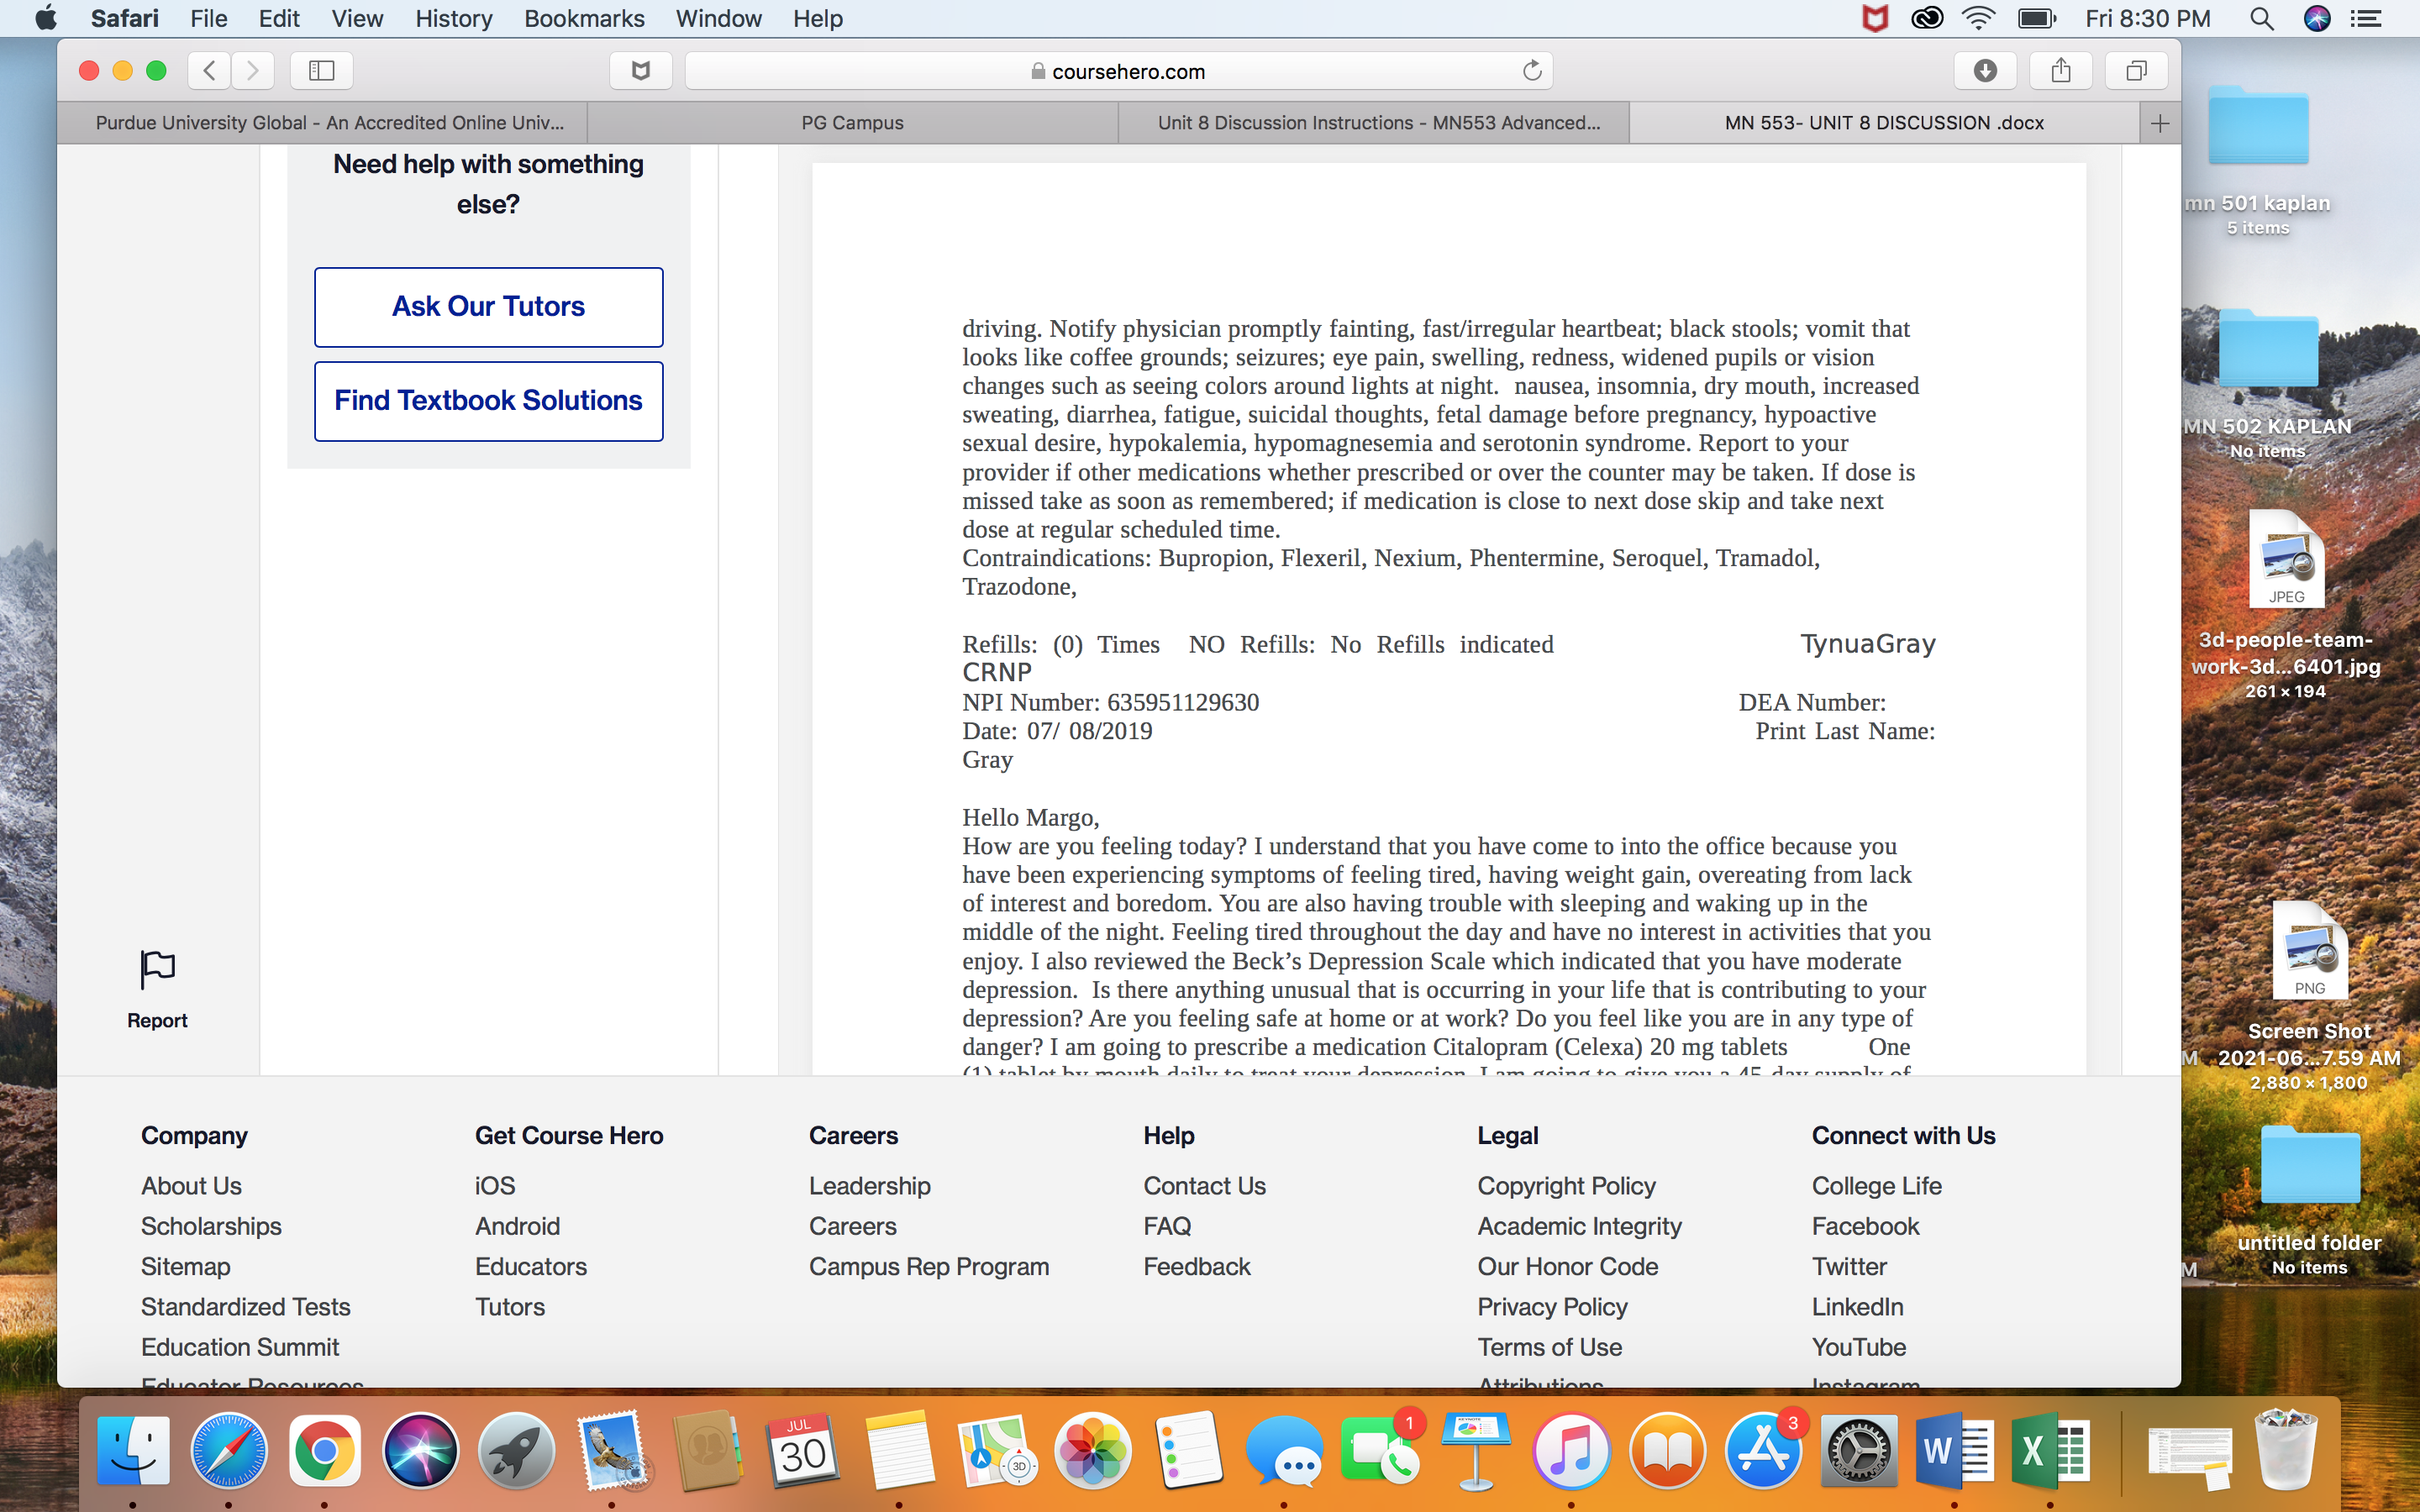Click the Ask Our Tutors button
The width and height of the screenshot is (2420, 1512).
[x=488, y=307]
